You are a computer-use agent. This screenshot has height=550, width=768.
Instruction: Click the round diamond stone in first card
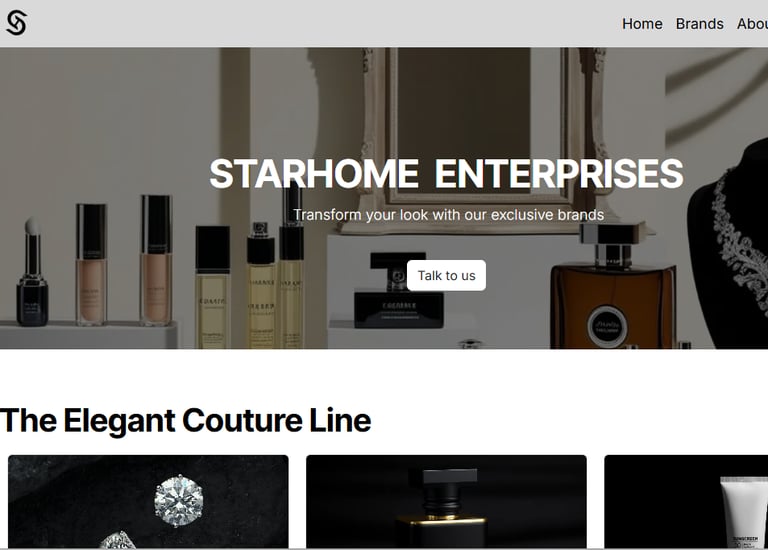pos(179,501)
